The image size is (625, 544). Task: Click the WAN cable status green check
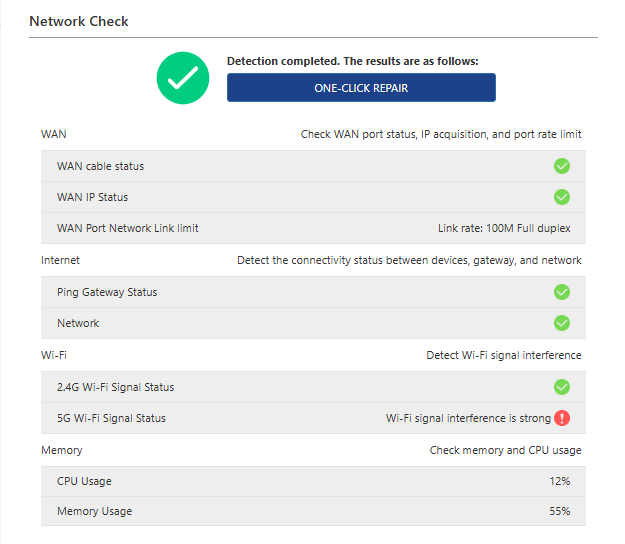click(x=562, y=166)
